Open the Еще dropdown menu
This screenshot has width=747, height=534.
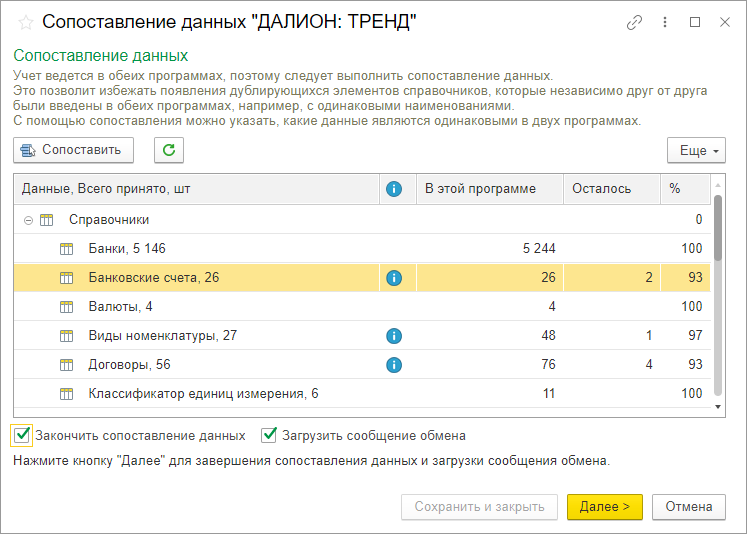(696, 151)
